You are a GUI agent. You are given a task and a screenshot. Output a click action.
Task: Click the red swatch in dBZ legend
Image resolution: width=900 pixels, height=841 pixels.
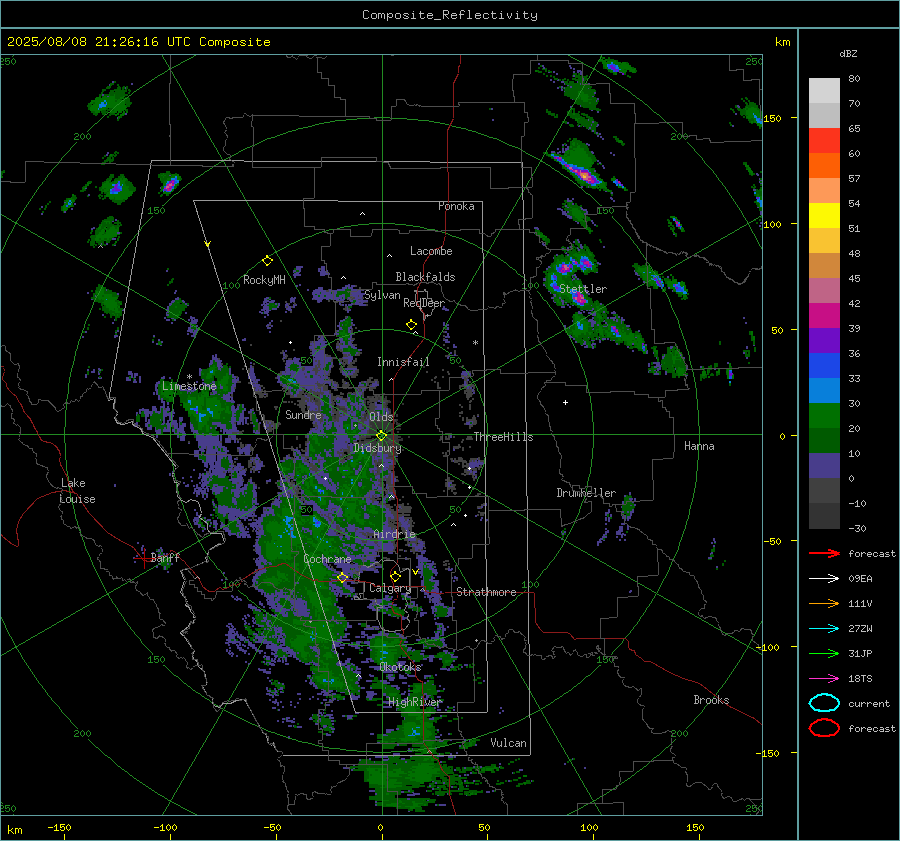(824, 141)
